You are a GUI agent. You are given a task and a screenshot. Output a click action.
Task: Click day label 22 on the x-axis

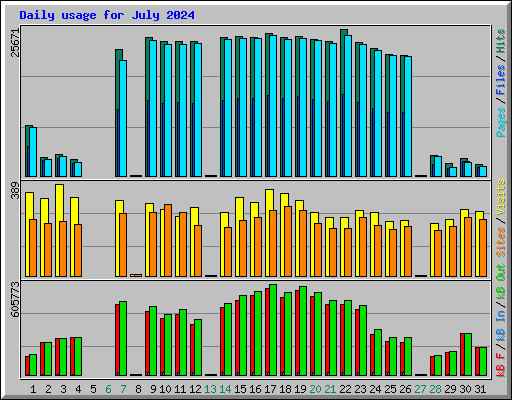click(345, 389)
